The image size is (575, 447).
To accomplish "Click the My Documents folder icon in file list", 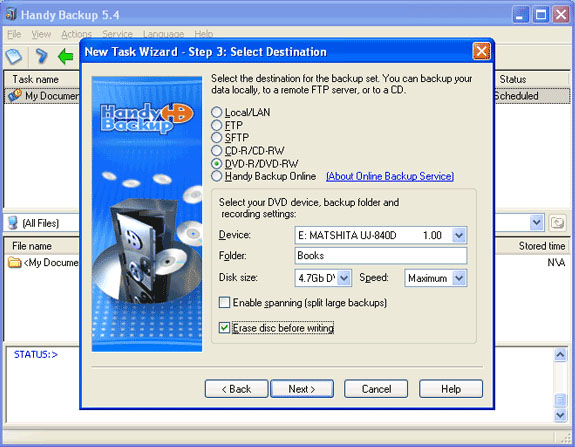I will pos(15,263).
